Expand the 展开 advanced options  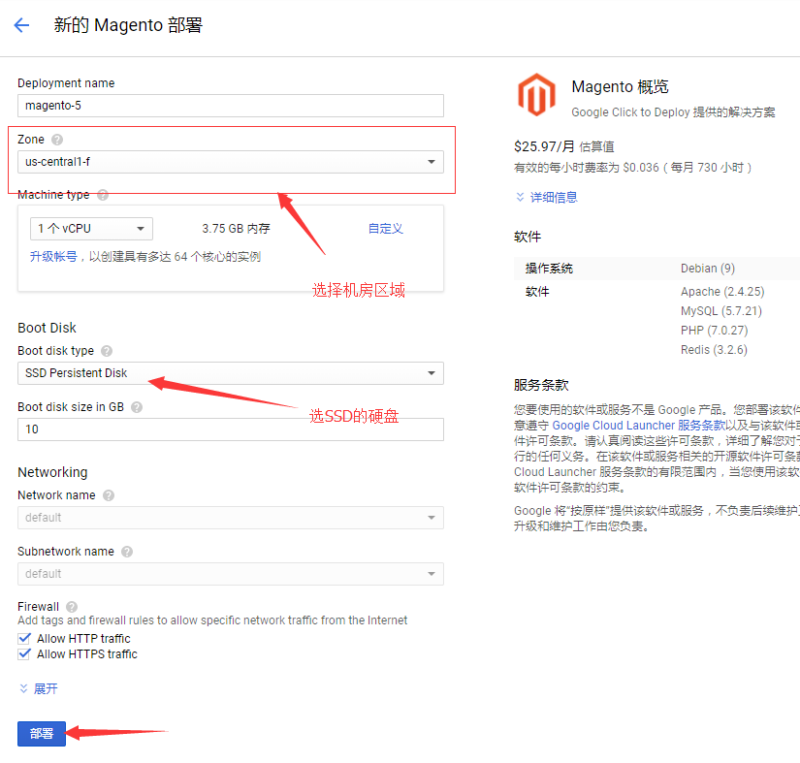[38, 689]
